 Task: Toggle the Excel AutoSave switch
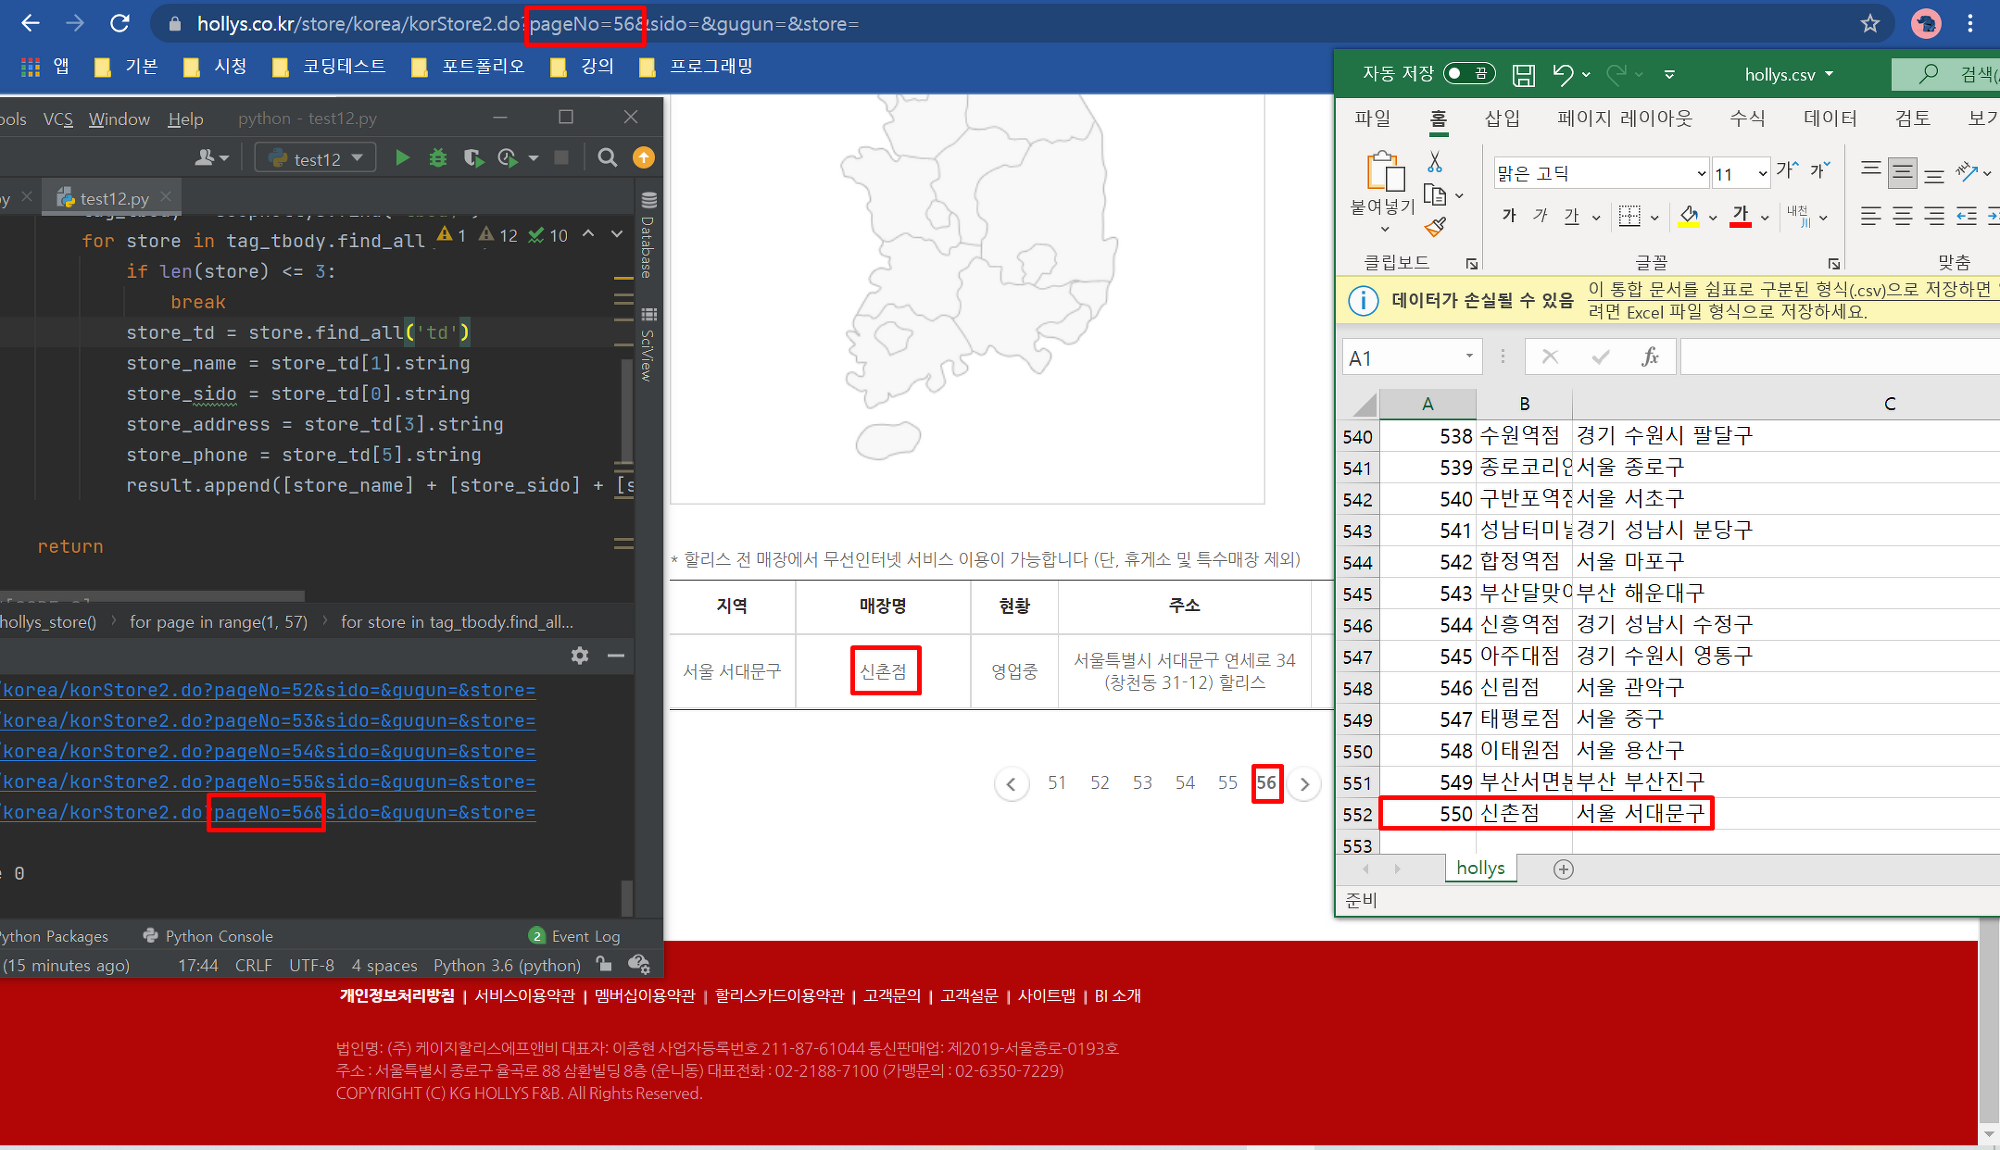point(1468,73)
